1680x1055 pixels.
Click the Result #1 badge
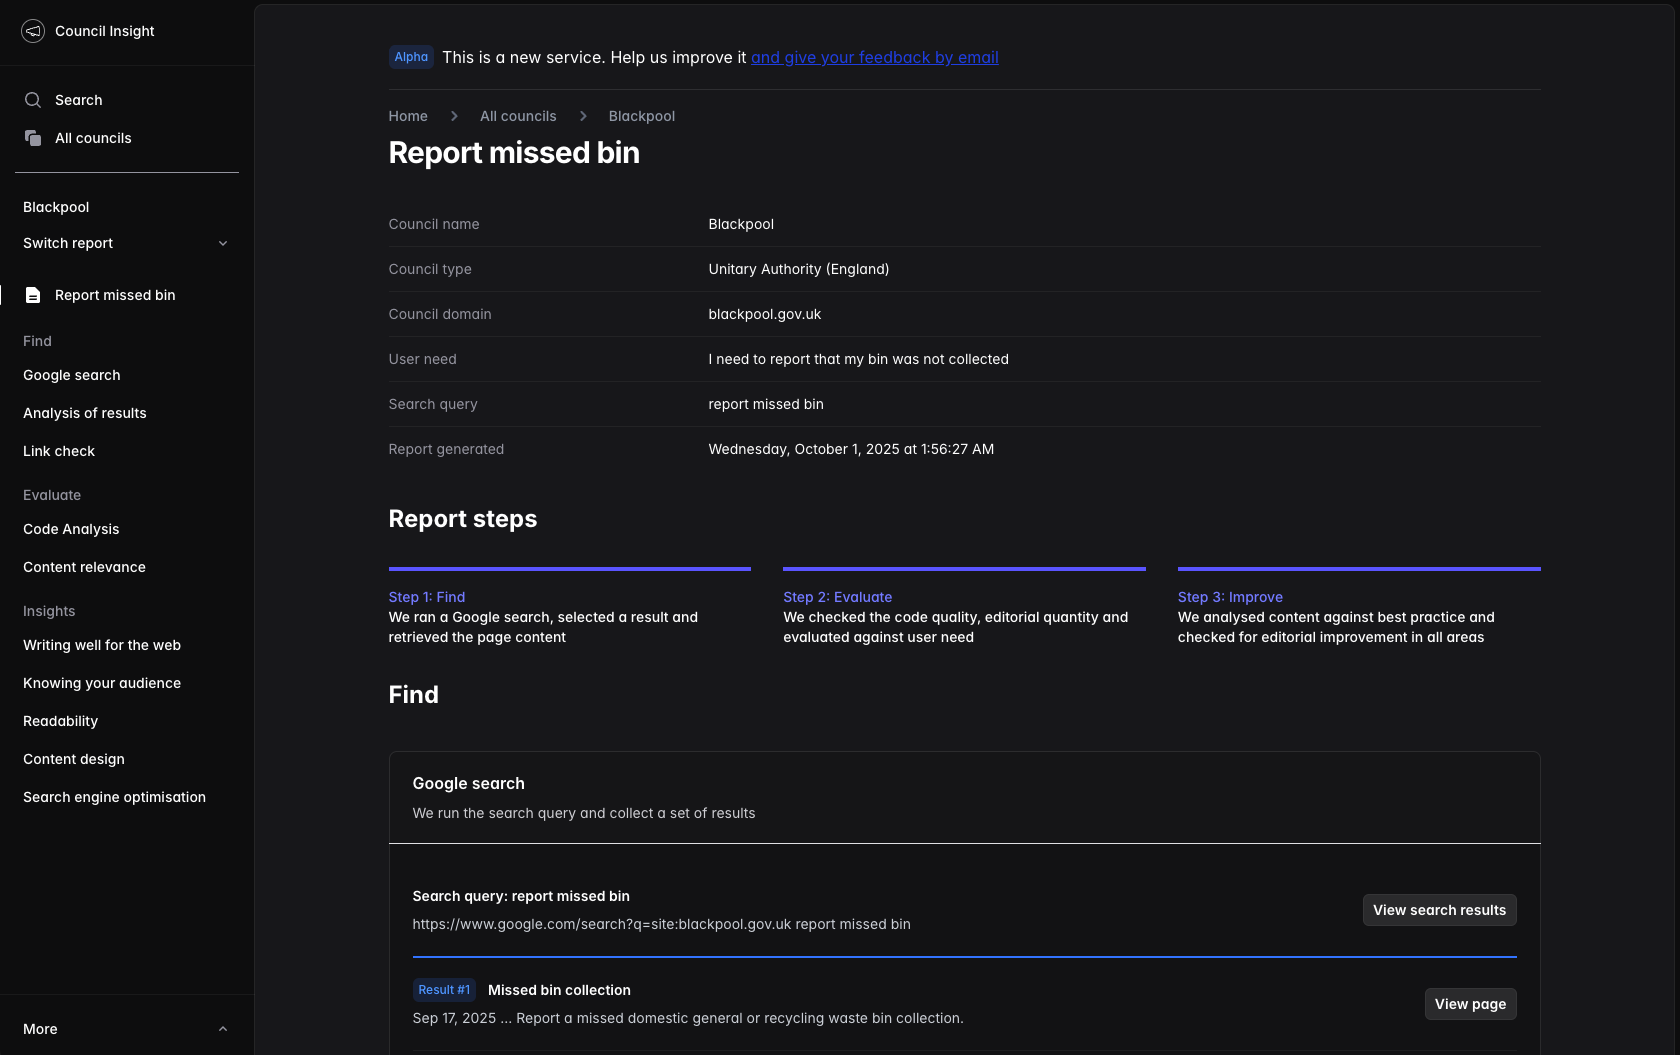point(444,990)
